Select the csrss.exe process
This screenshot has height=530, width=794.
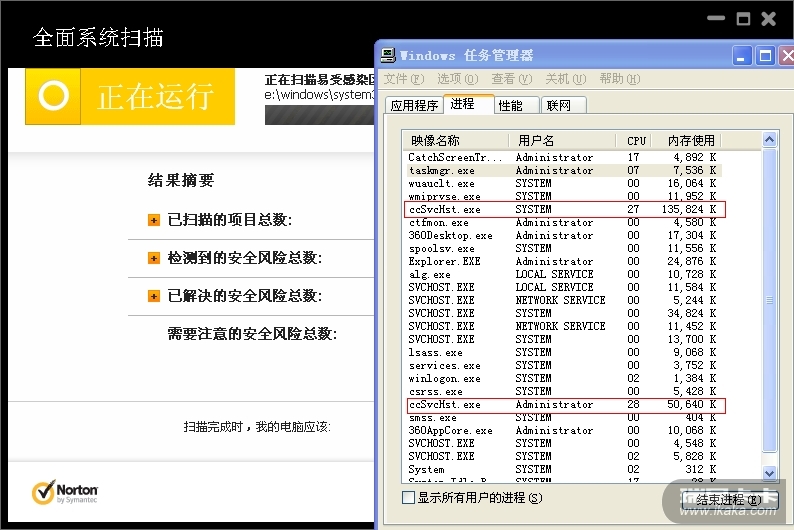coord(563,392)
